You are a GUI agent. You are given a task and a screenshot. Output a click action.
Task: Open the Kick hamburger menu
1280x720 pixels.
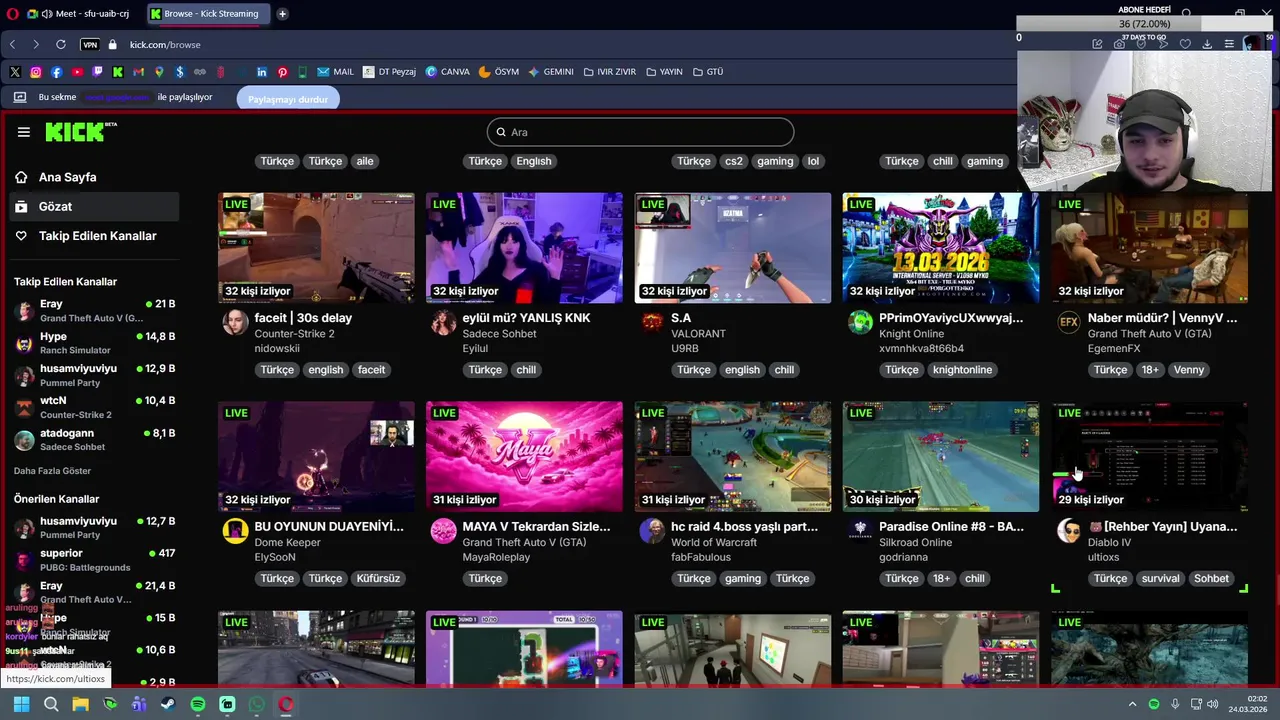point(24,132)
